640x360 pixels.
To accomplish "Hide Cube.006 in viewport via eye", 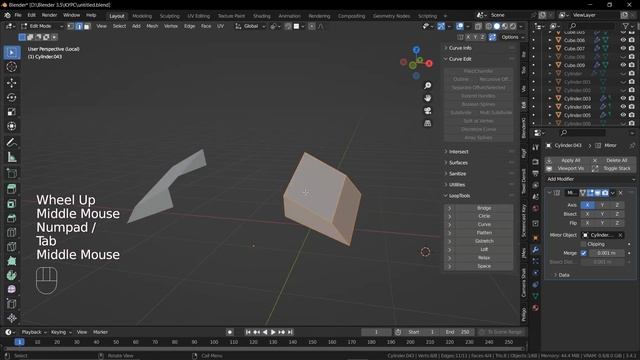I will click(x=623, y=40).
